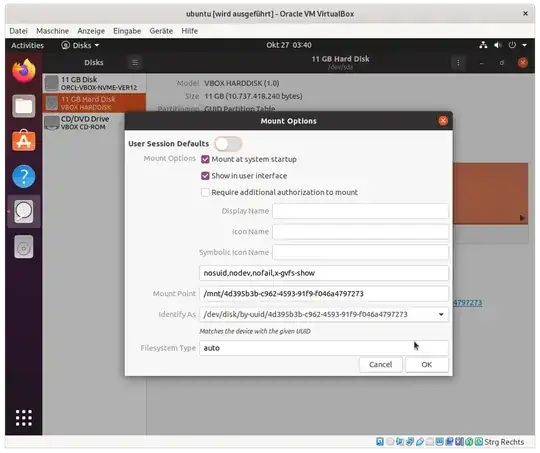This screenshot has width=540, height=453.
Task: Open the Disks app menu in top bar
Action: (80, 45)
